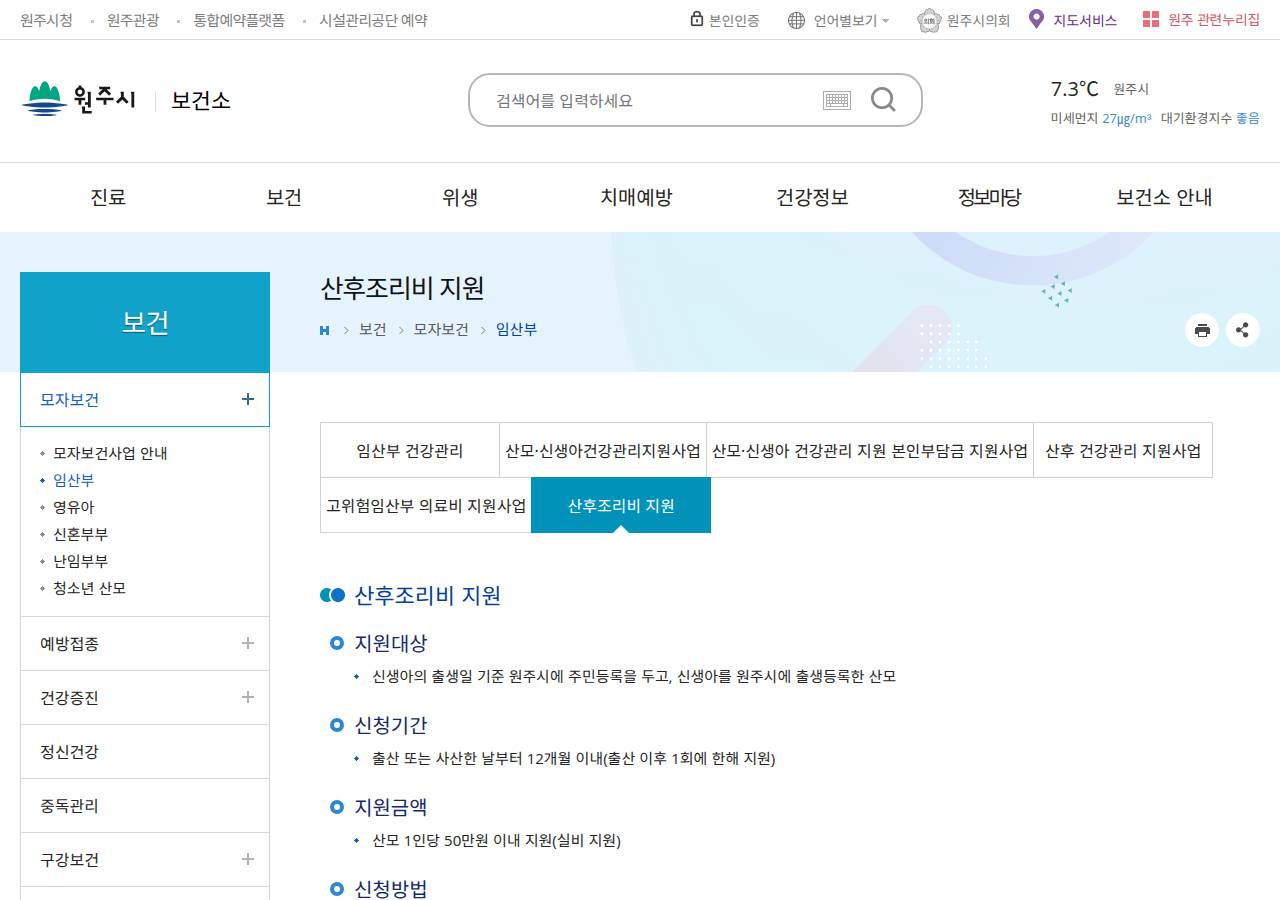Image resolution: width=1280 pixels, height=900 pixels.
Task: Click the 본인인증 lock icon link
Action: click(724, 20)
